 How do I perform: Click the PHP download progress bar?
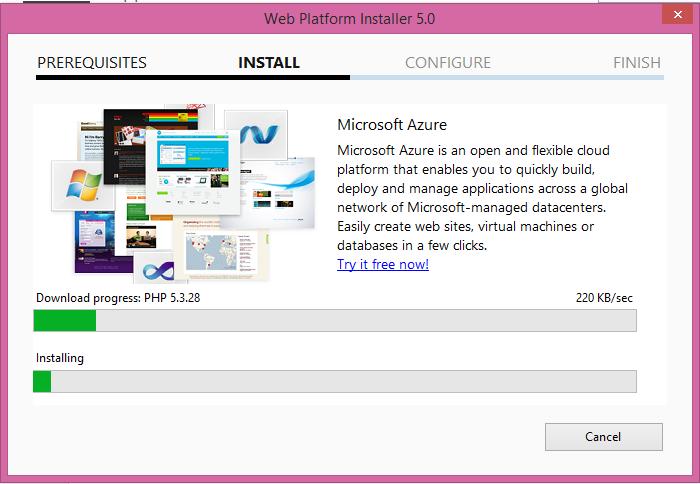click(335, 321)
